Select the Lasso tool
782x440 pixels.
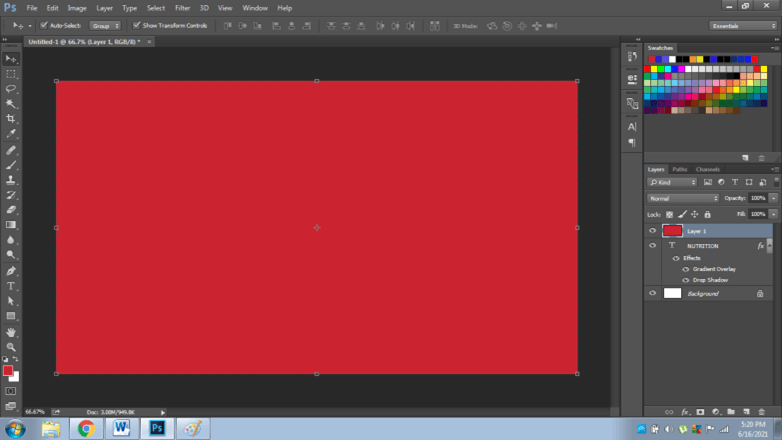pos(11,89)
